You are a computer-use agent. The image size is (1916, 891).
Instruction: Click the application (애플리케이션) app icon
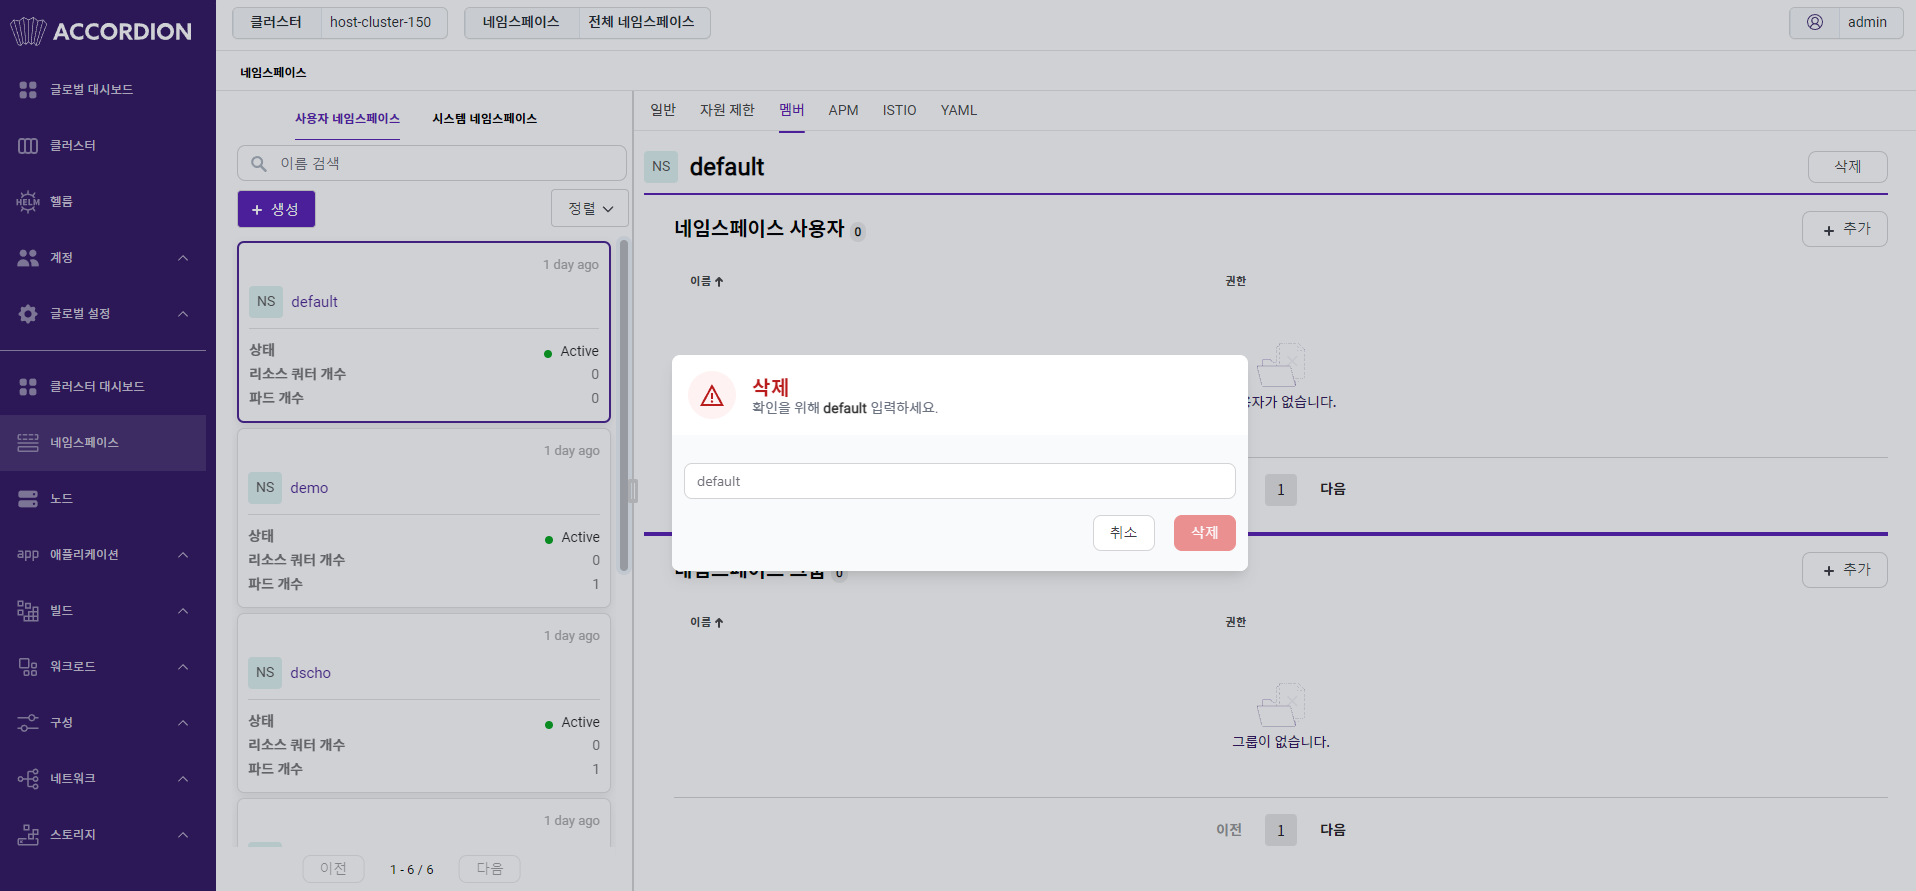(28, 555)
